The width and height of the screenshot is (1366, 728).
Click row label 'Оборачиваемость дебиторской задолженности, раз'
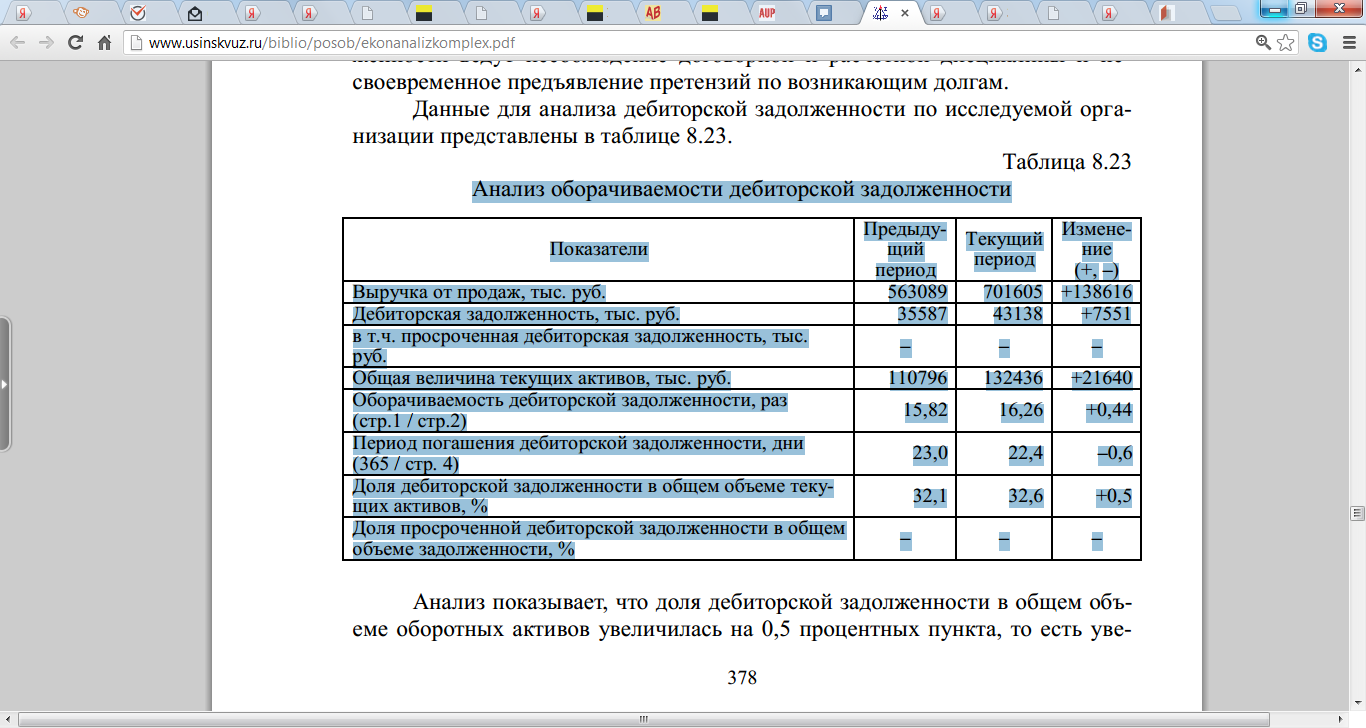[570, 411]
